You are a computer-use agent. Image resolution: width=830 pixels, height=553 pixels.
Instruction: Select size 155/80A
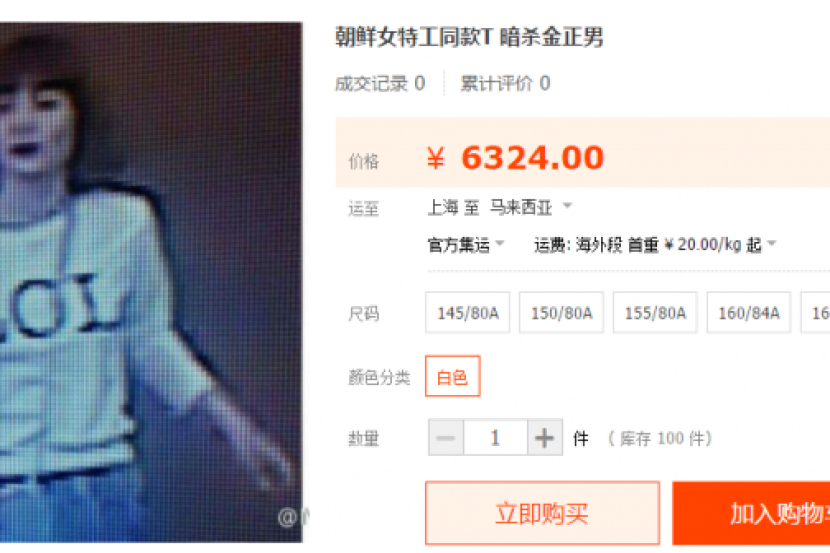click(x=655, y=312)
